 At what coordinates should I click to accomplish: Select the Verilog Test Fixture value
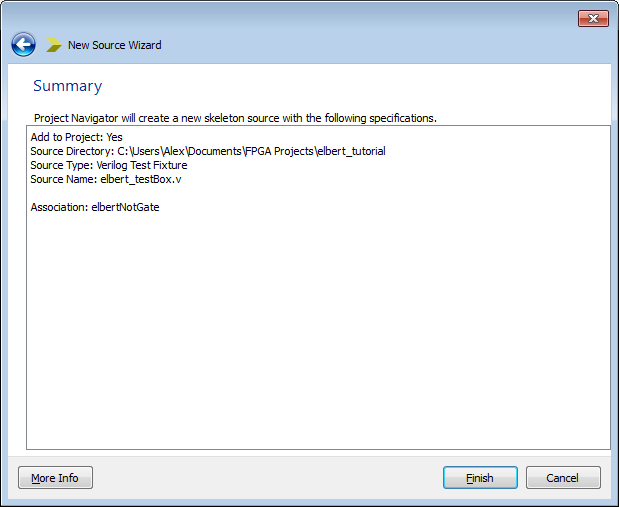coord(141,165)
